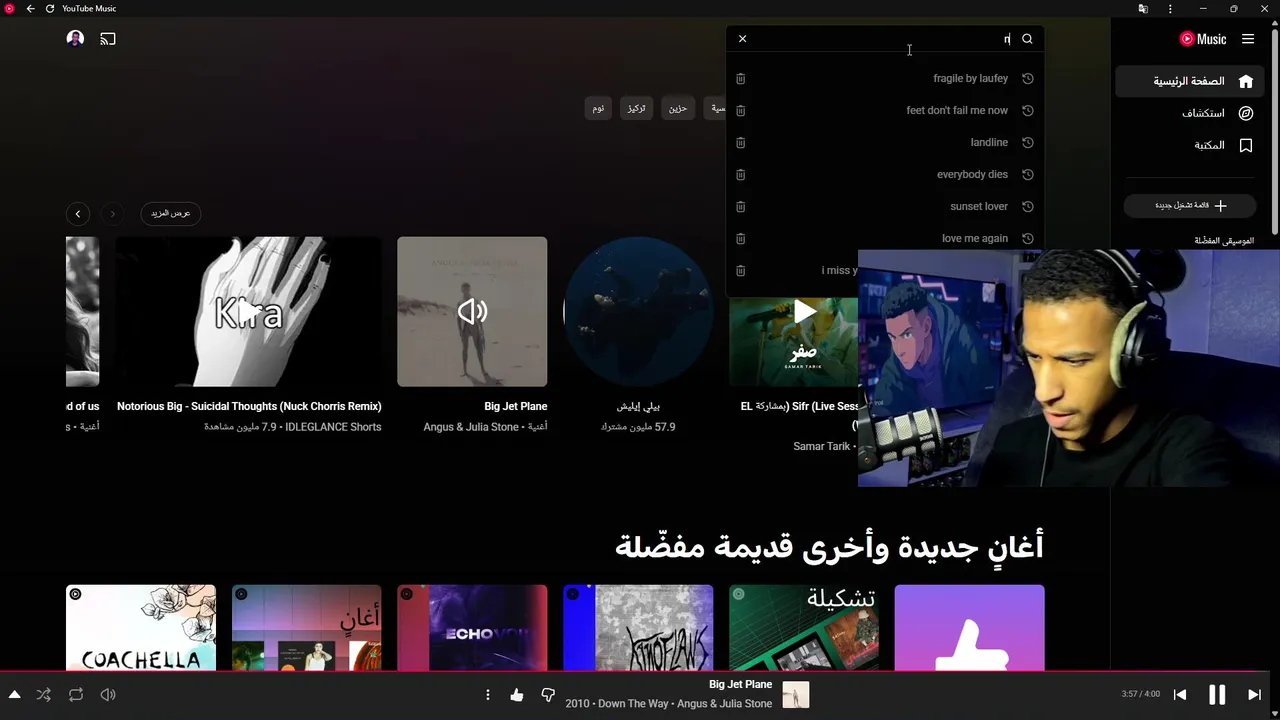Open the تشكيلة mix thumbnail
This screenshot has height=720, width=1280.
tap(804, 628)
